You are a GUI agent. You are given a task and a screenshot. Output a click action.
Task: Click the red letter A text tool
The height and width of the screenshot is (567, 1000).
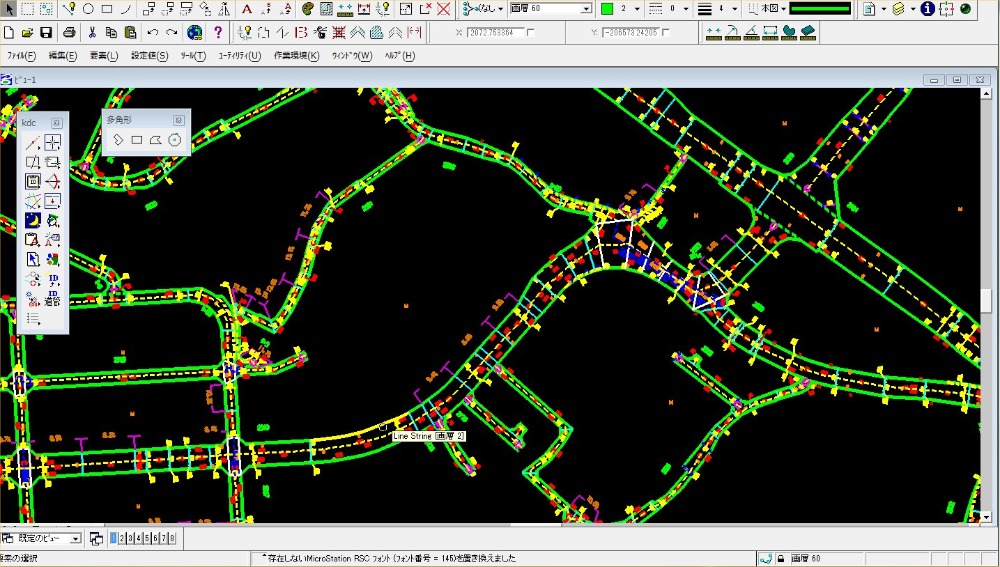point(247,9)
